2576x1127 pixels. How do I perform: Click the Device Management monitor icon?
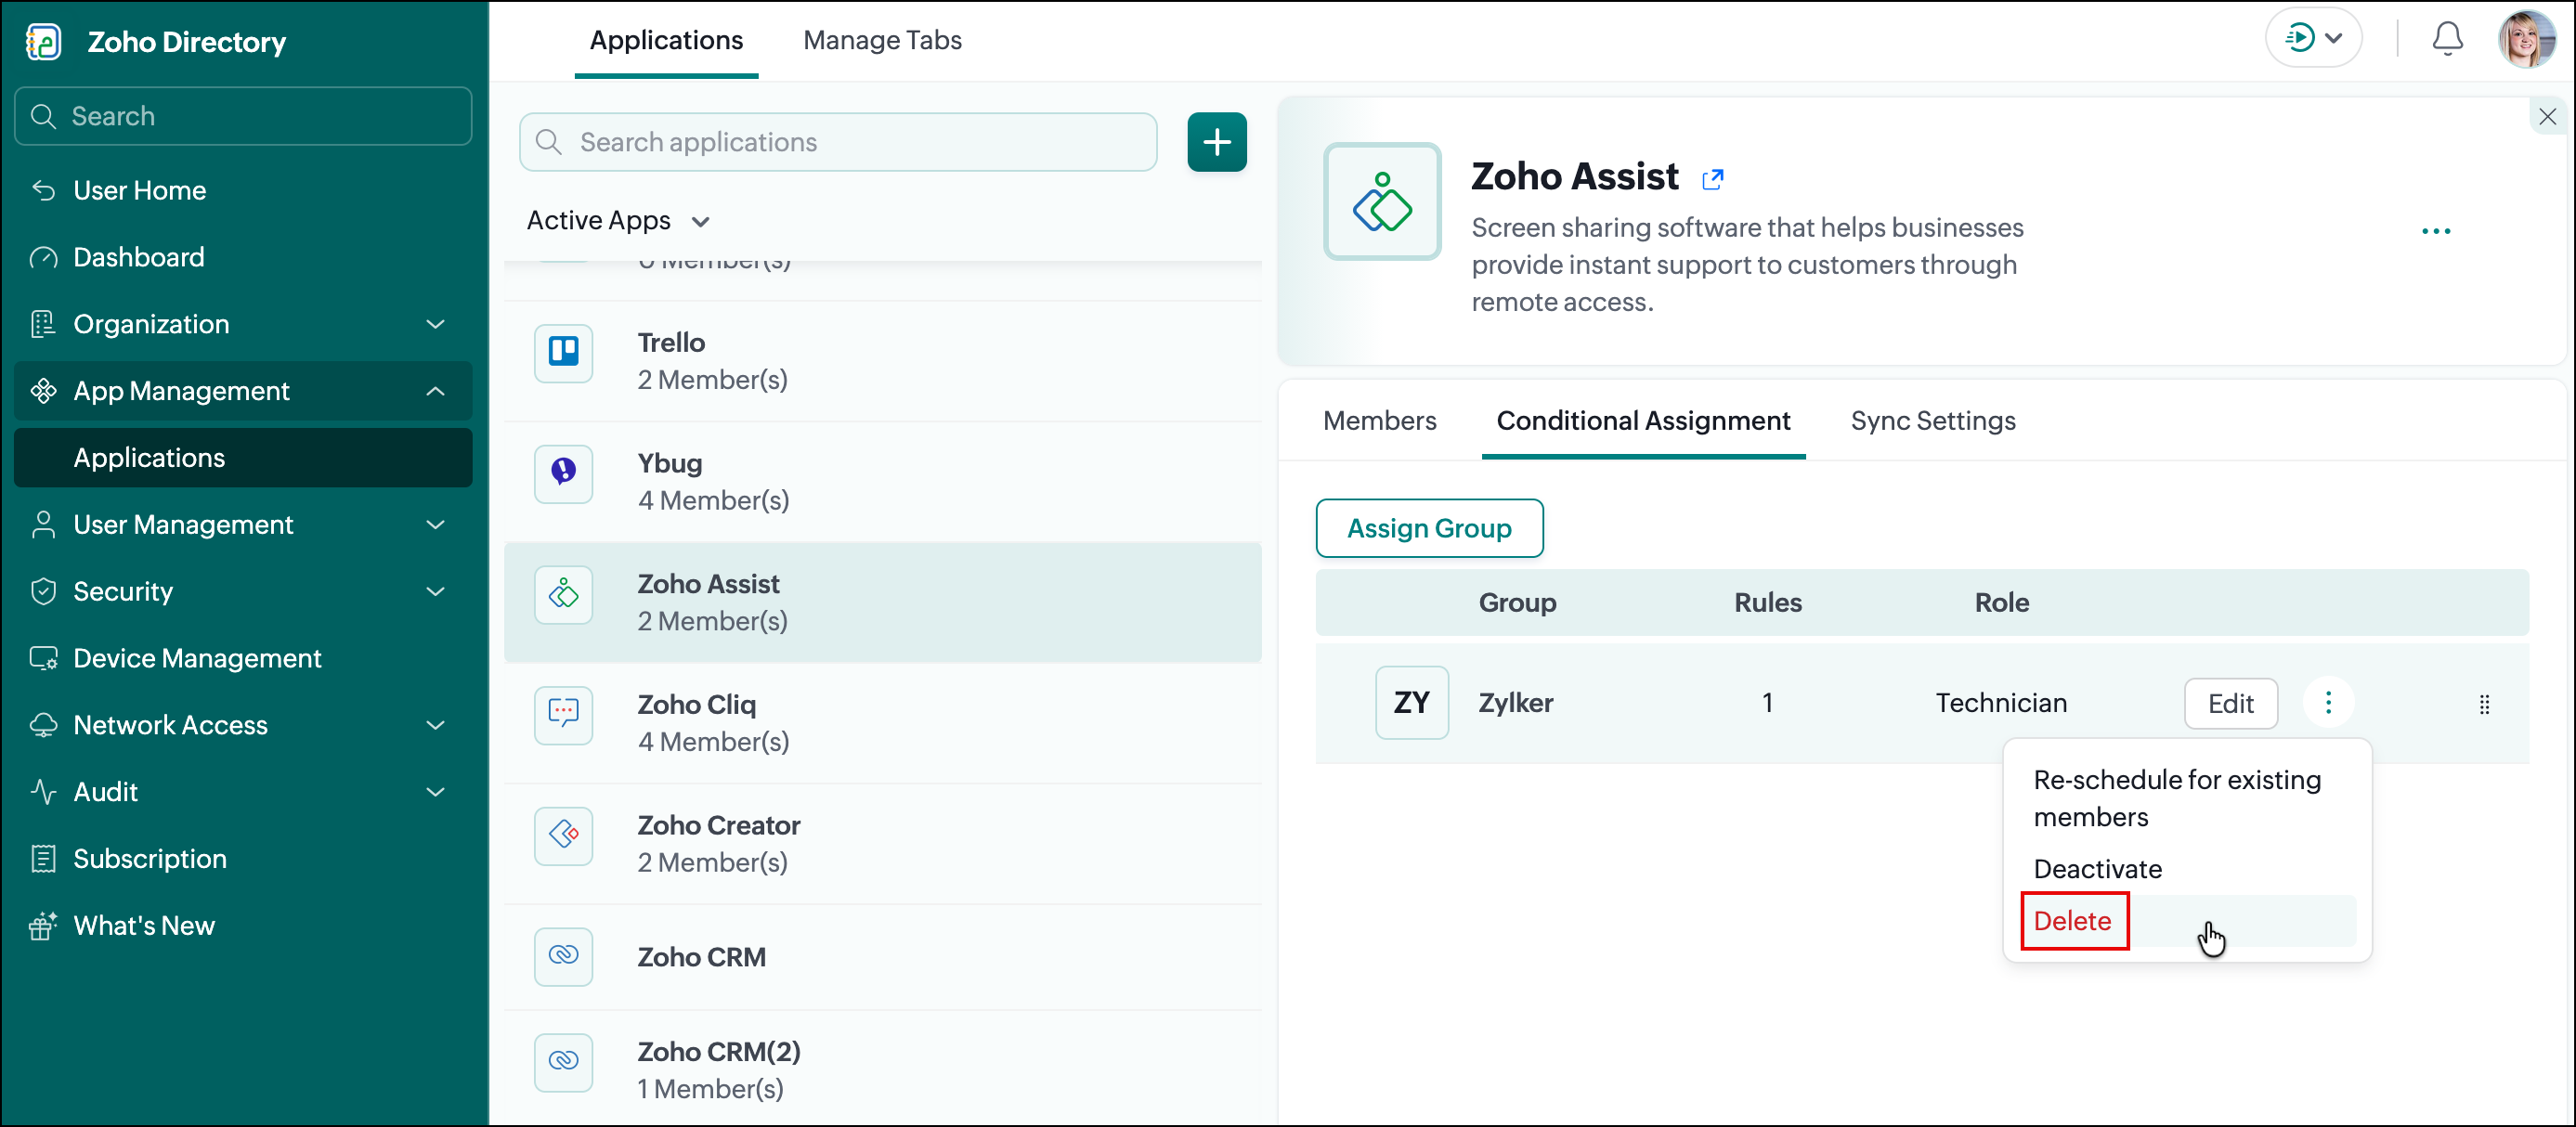click(43, 658)
